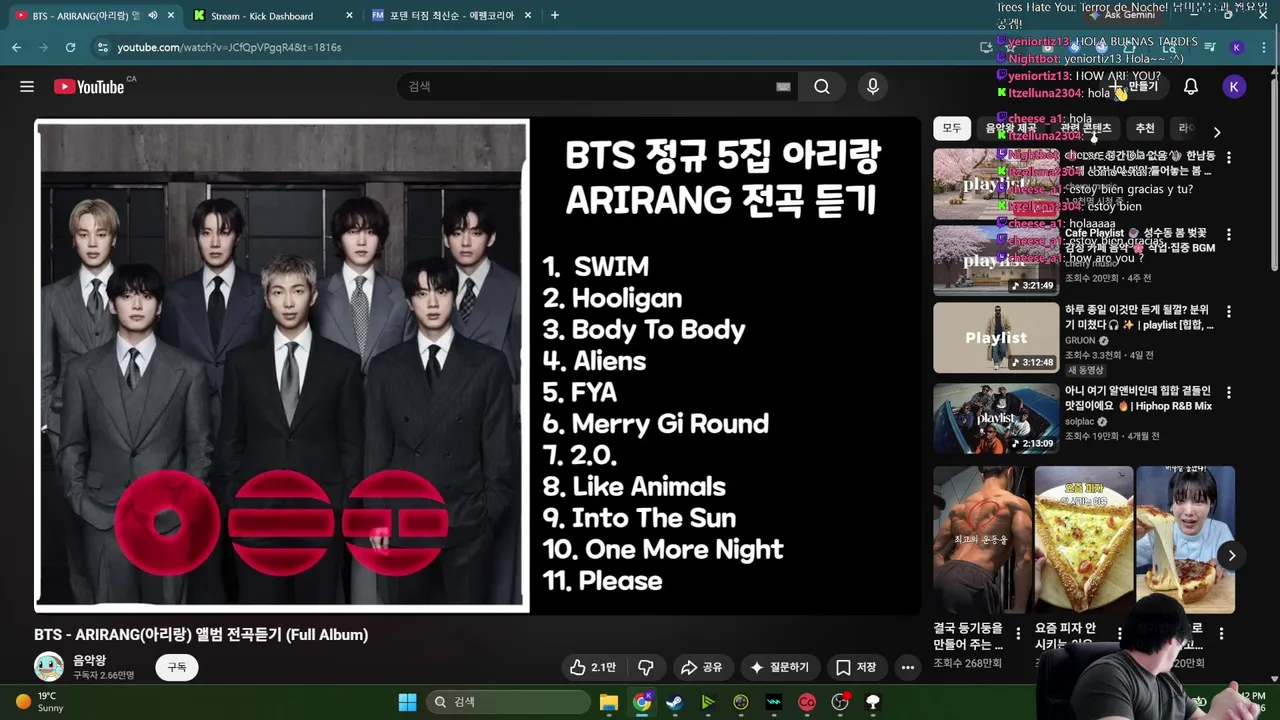This screenshot has height=720, width=1280.
Task: Open options menu for Hiphop R&B Mix video
Action: (x=1229, y=393)
